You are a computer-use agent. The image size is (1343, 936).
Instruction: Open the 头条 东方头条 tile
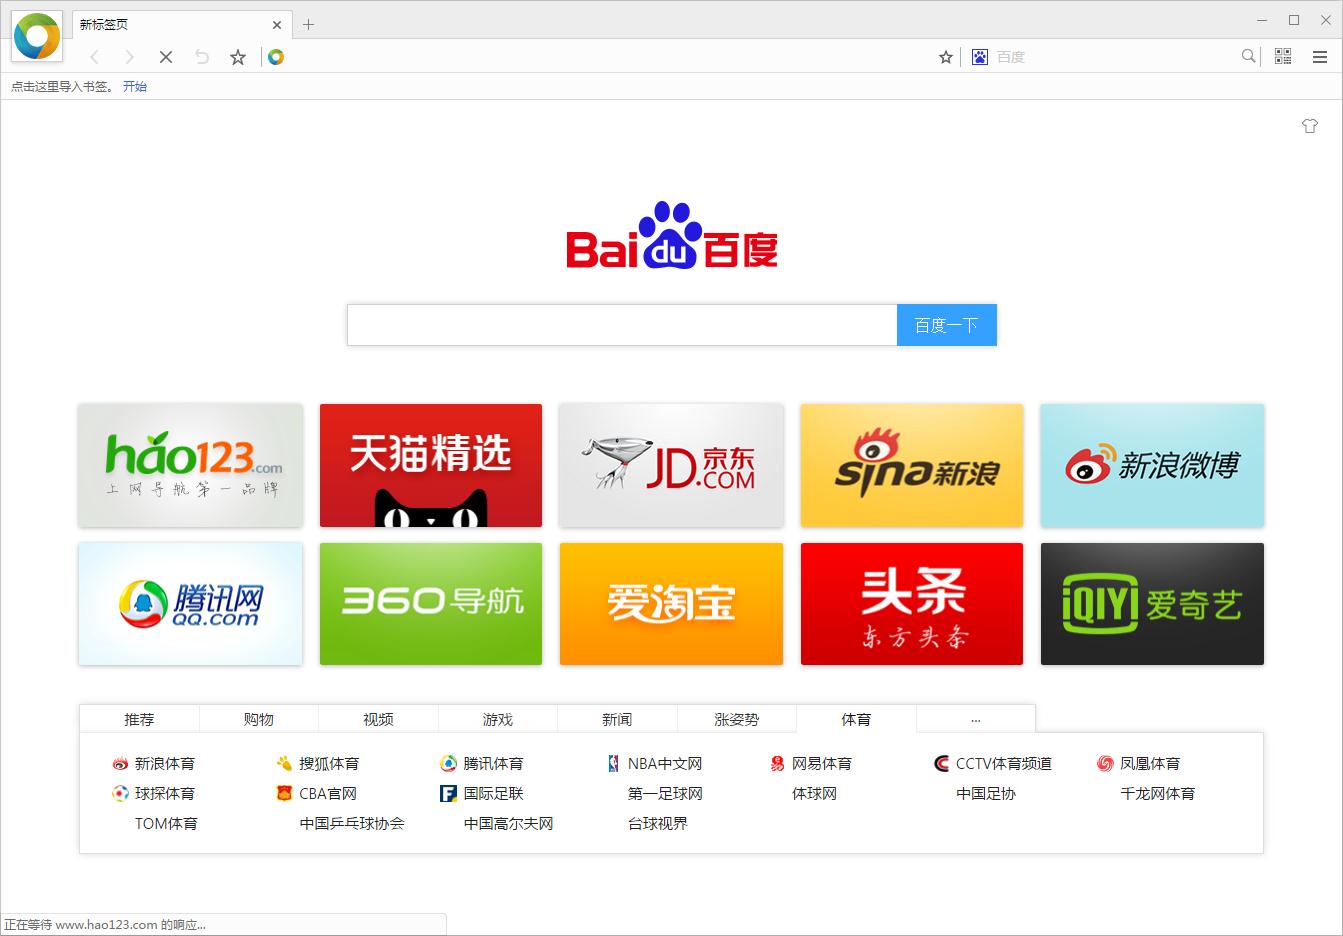[912, 604]
